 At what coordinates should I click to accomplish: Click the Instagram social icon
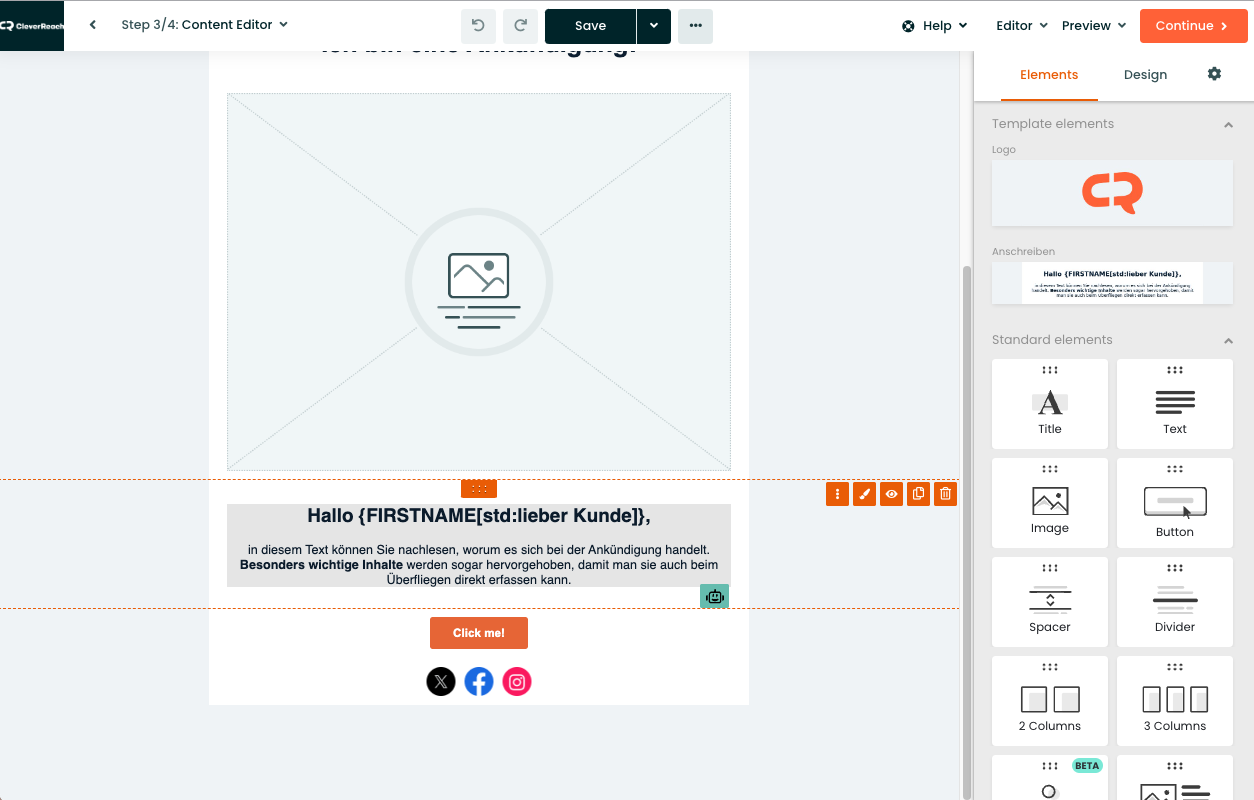(x=517, y=682)
